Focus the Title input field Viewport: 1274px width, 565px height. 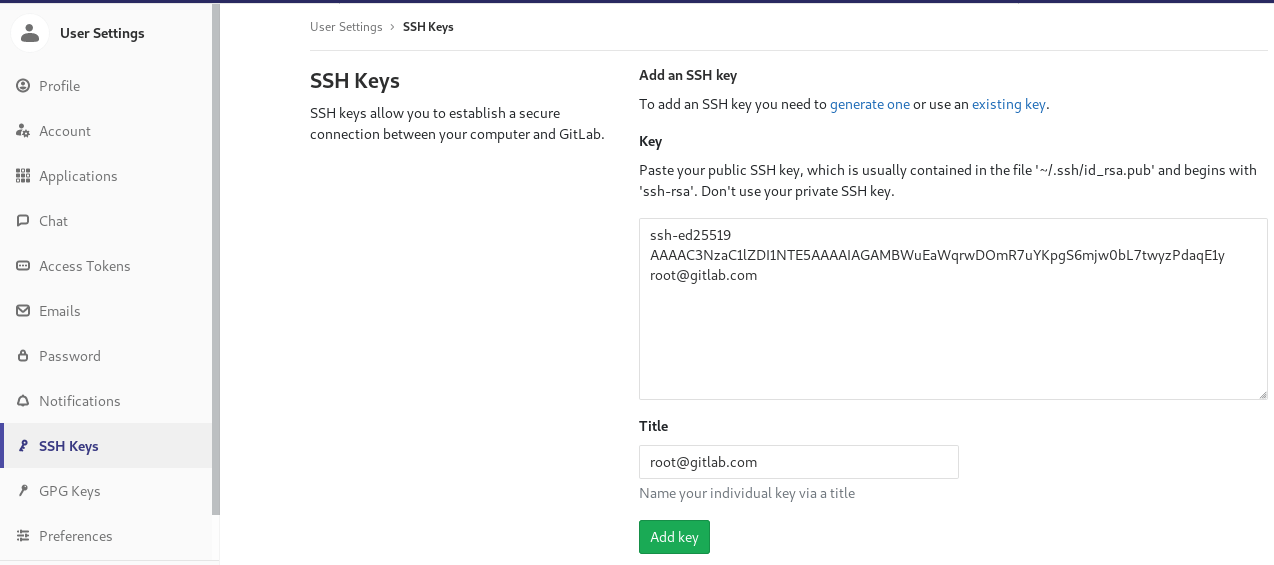(x=798, y=462)
